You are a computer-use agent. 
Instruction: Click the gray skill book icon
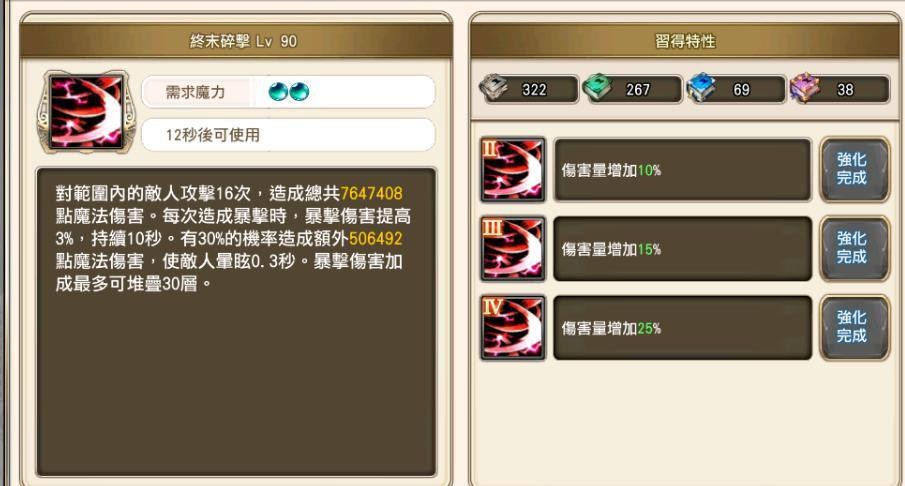pyautogui.click(x=493, y=88)
